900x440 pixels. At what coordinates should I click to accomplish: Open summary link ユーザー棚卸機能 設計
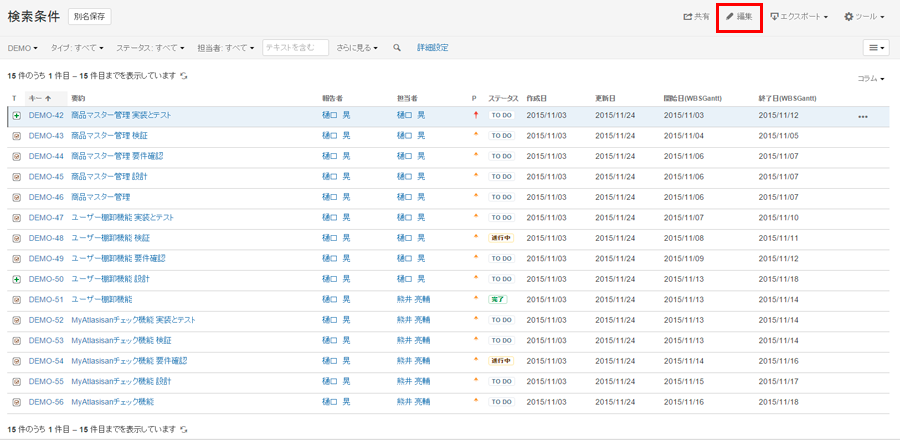pyautogui.click(x=111, y=279)
